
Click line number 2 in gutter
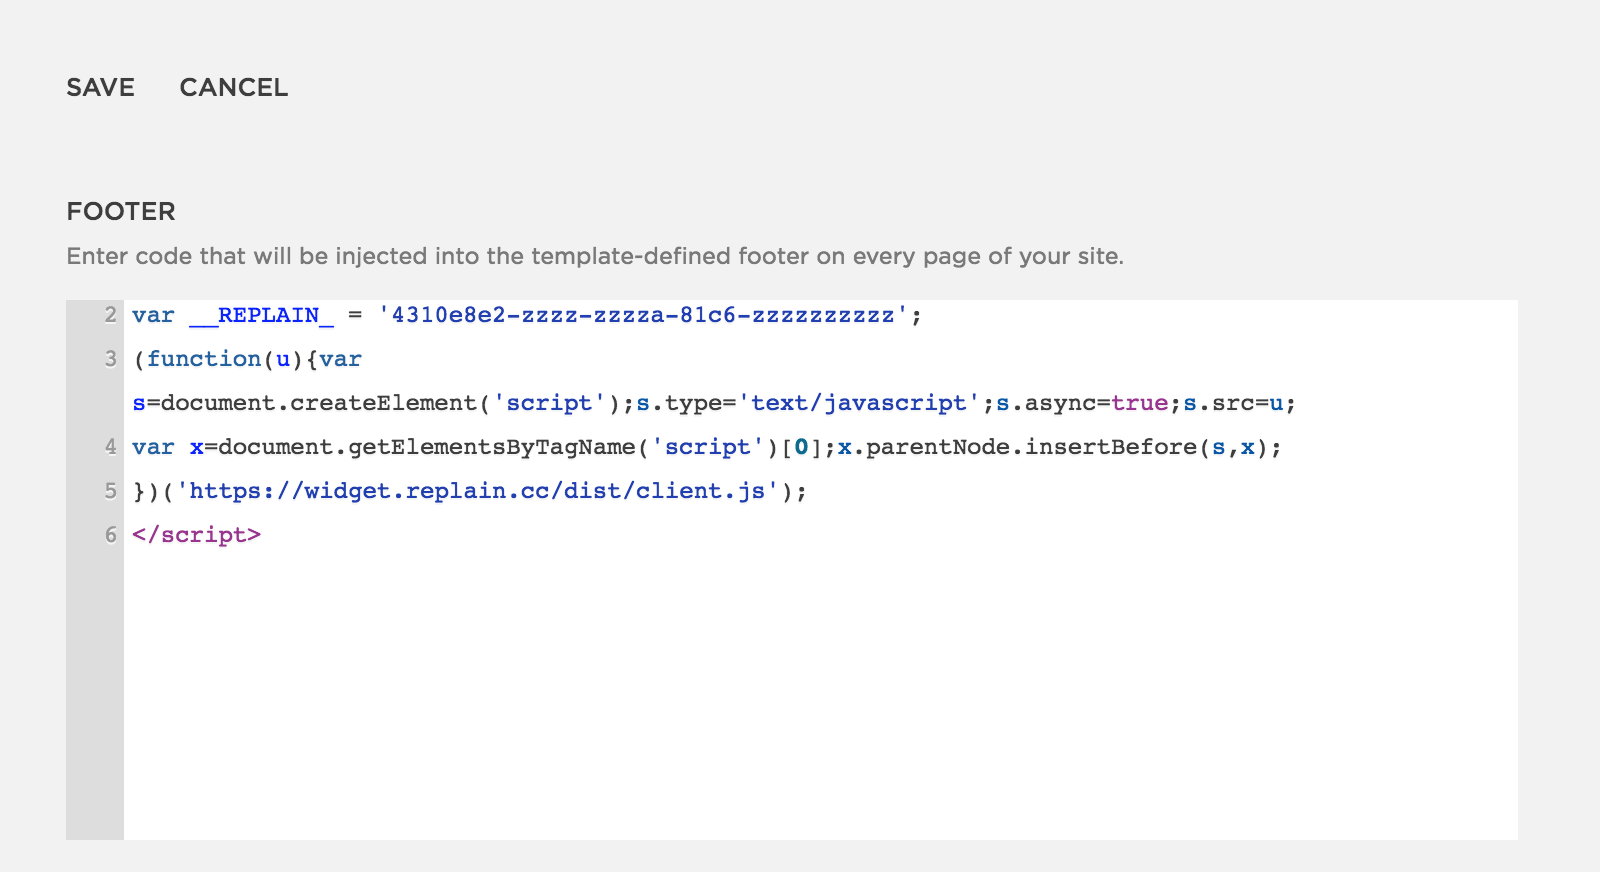coord(110,315)
